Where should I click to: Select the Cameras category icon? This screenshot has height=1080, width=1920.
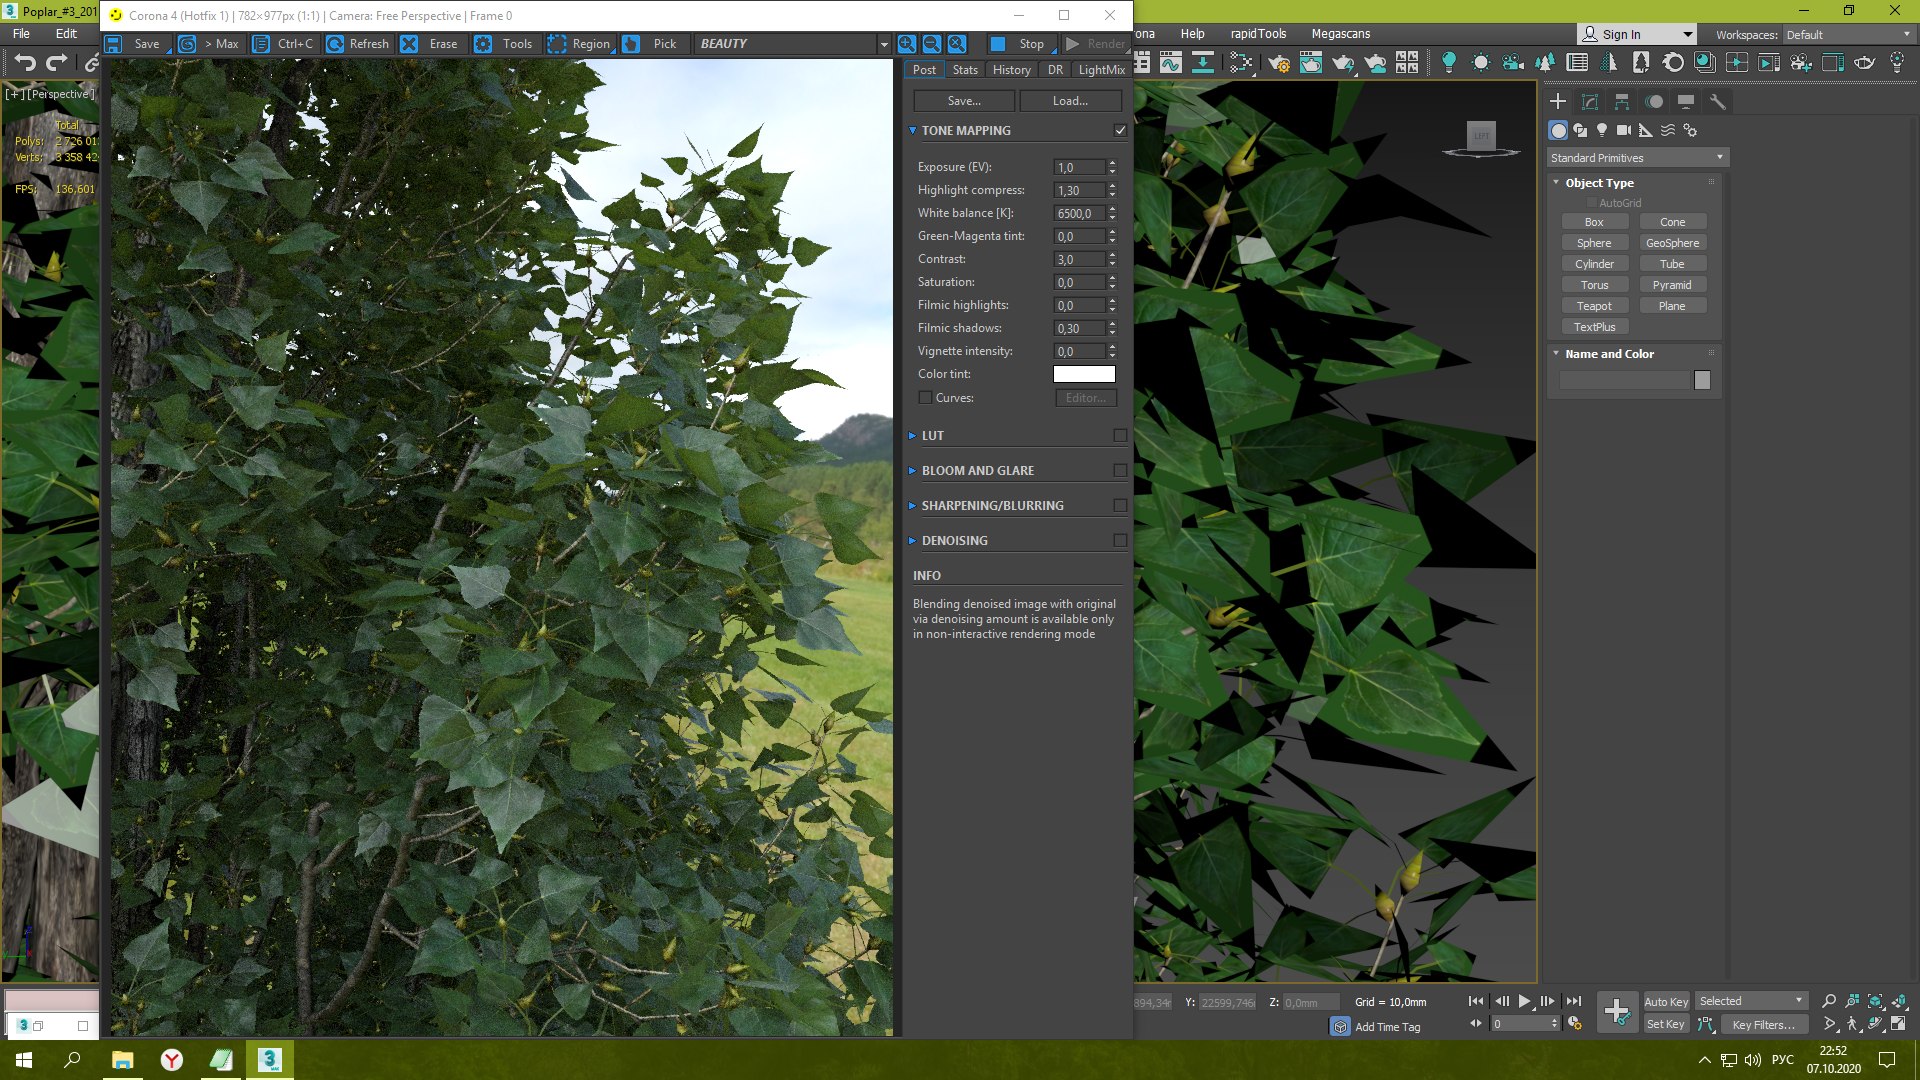point(1624,130)
